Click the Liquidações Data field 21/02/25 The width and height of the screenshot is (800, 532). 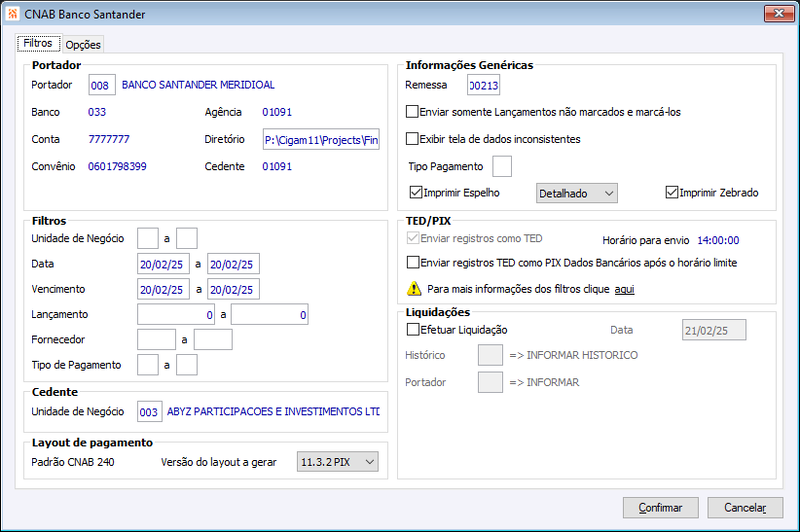click(714, 330)
